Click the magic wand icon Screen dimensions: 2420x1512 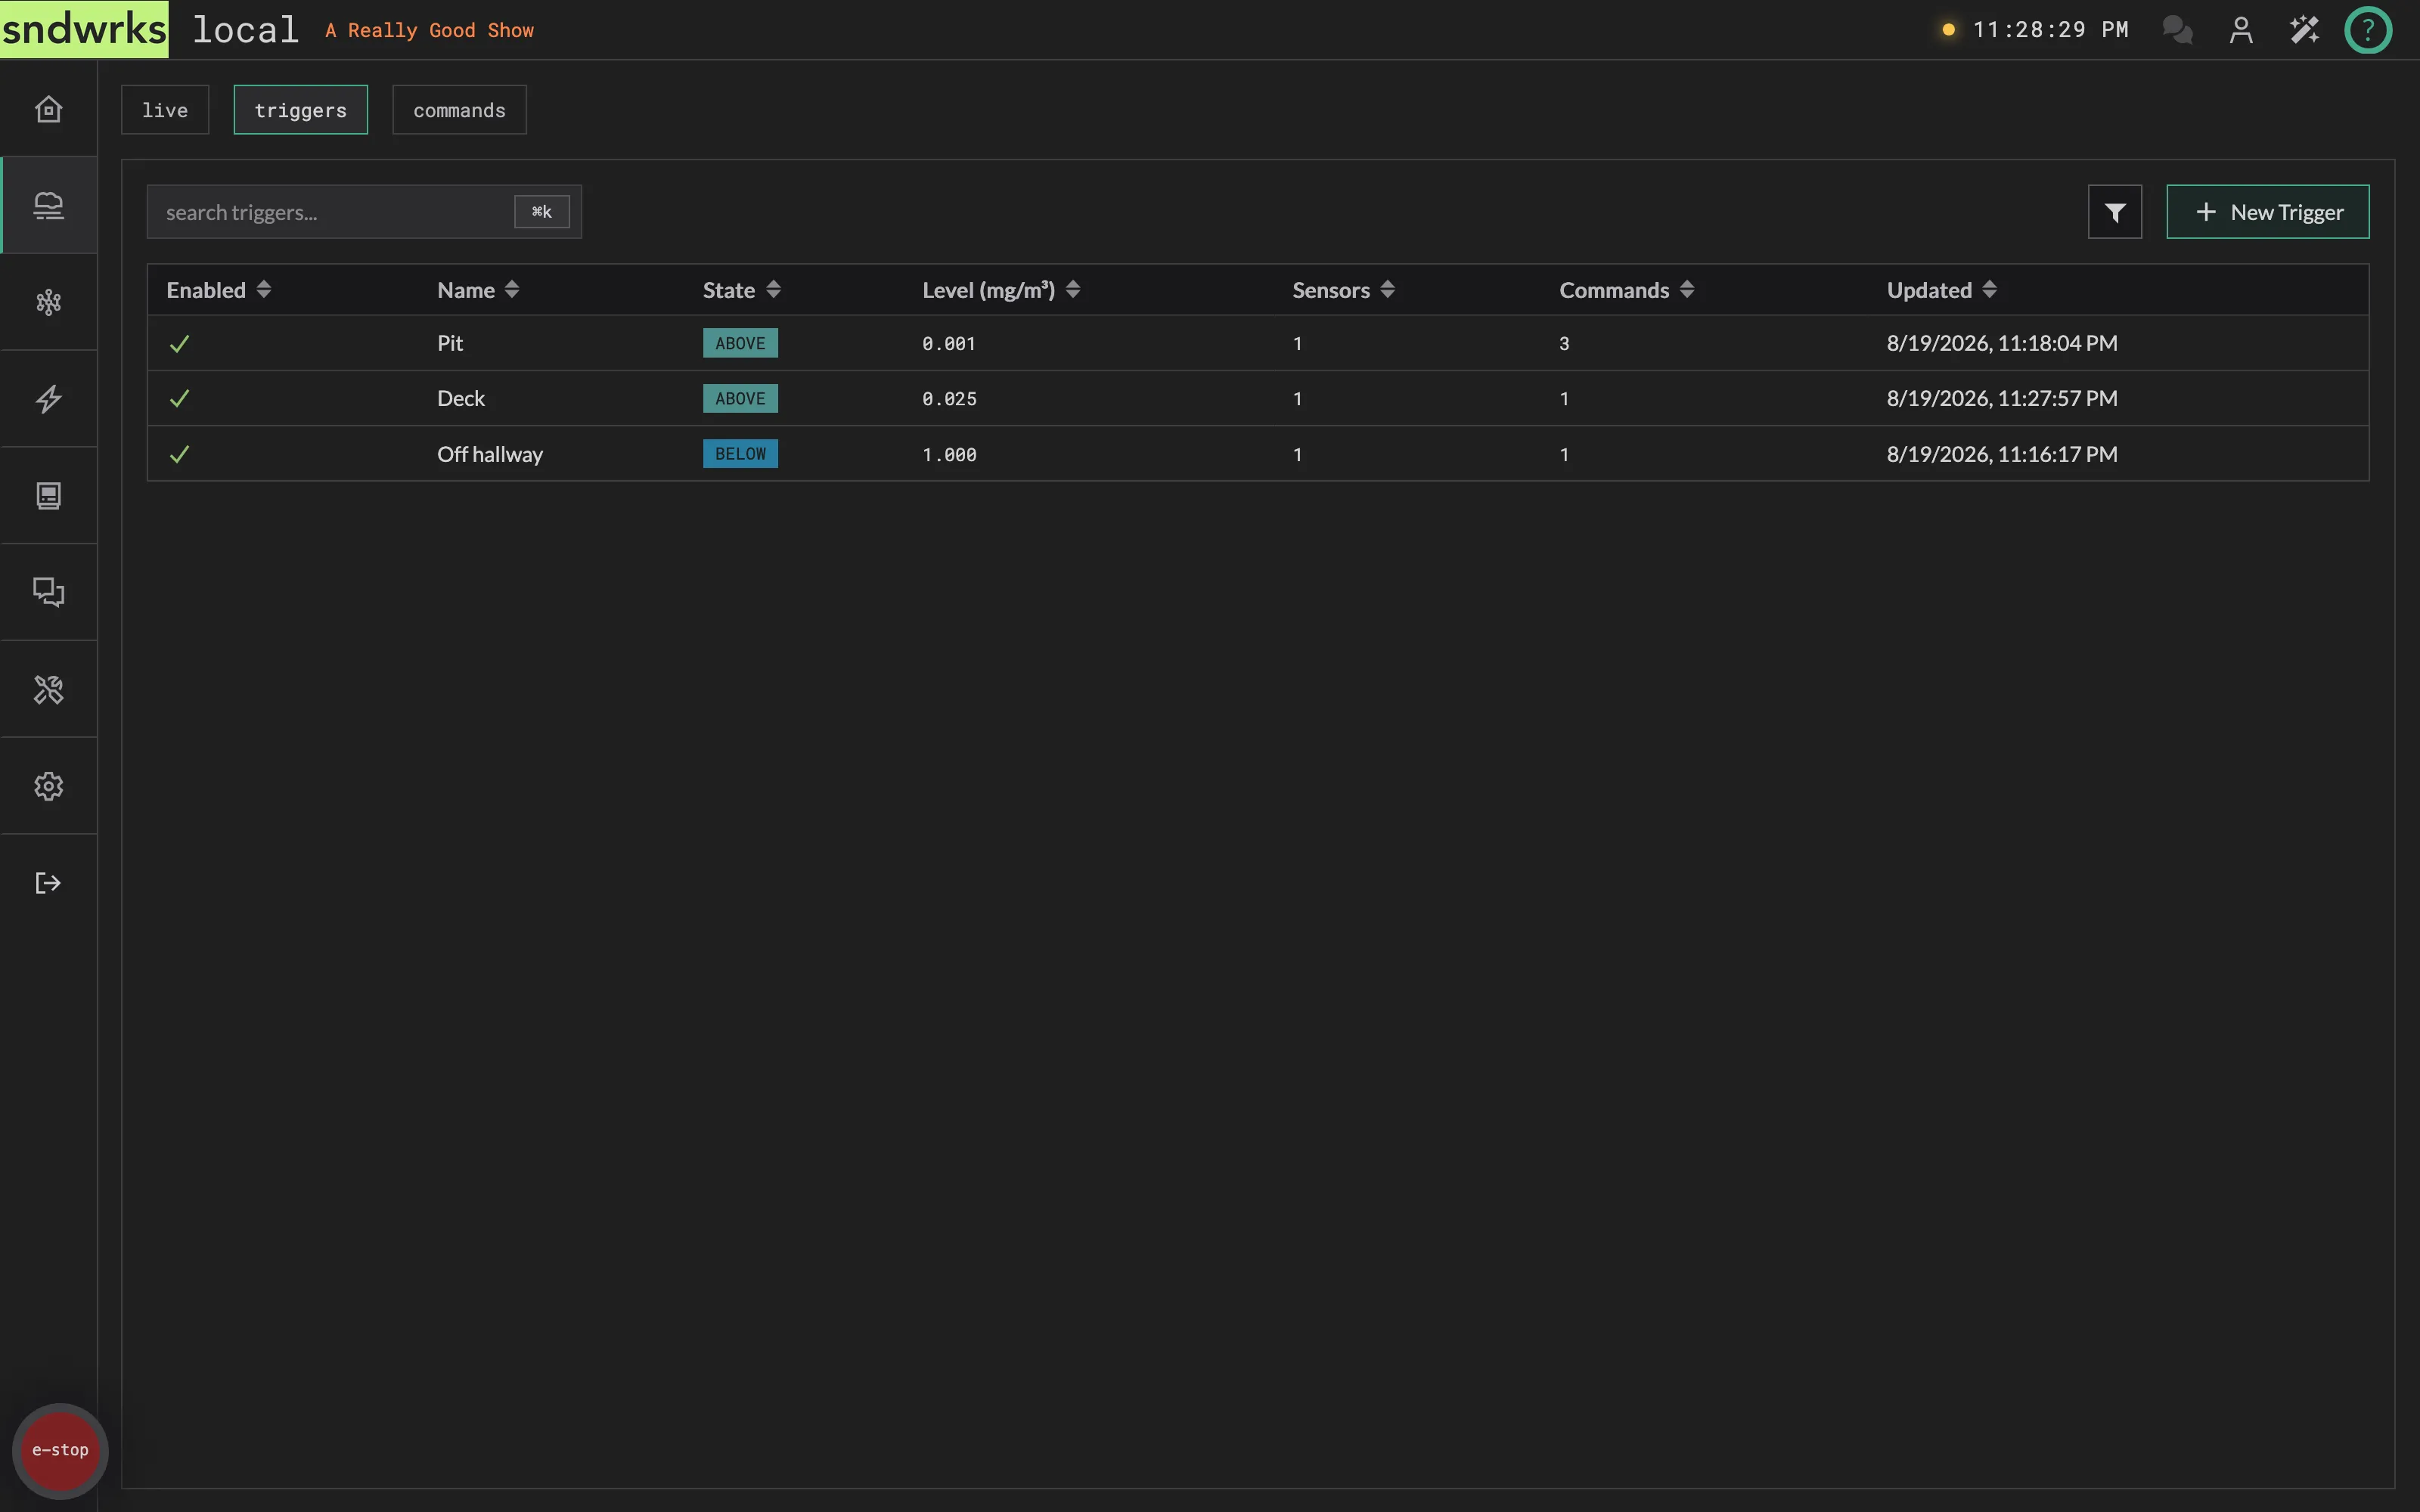coord(2304,30)
